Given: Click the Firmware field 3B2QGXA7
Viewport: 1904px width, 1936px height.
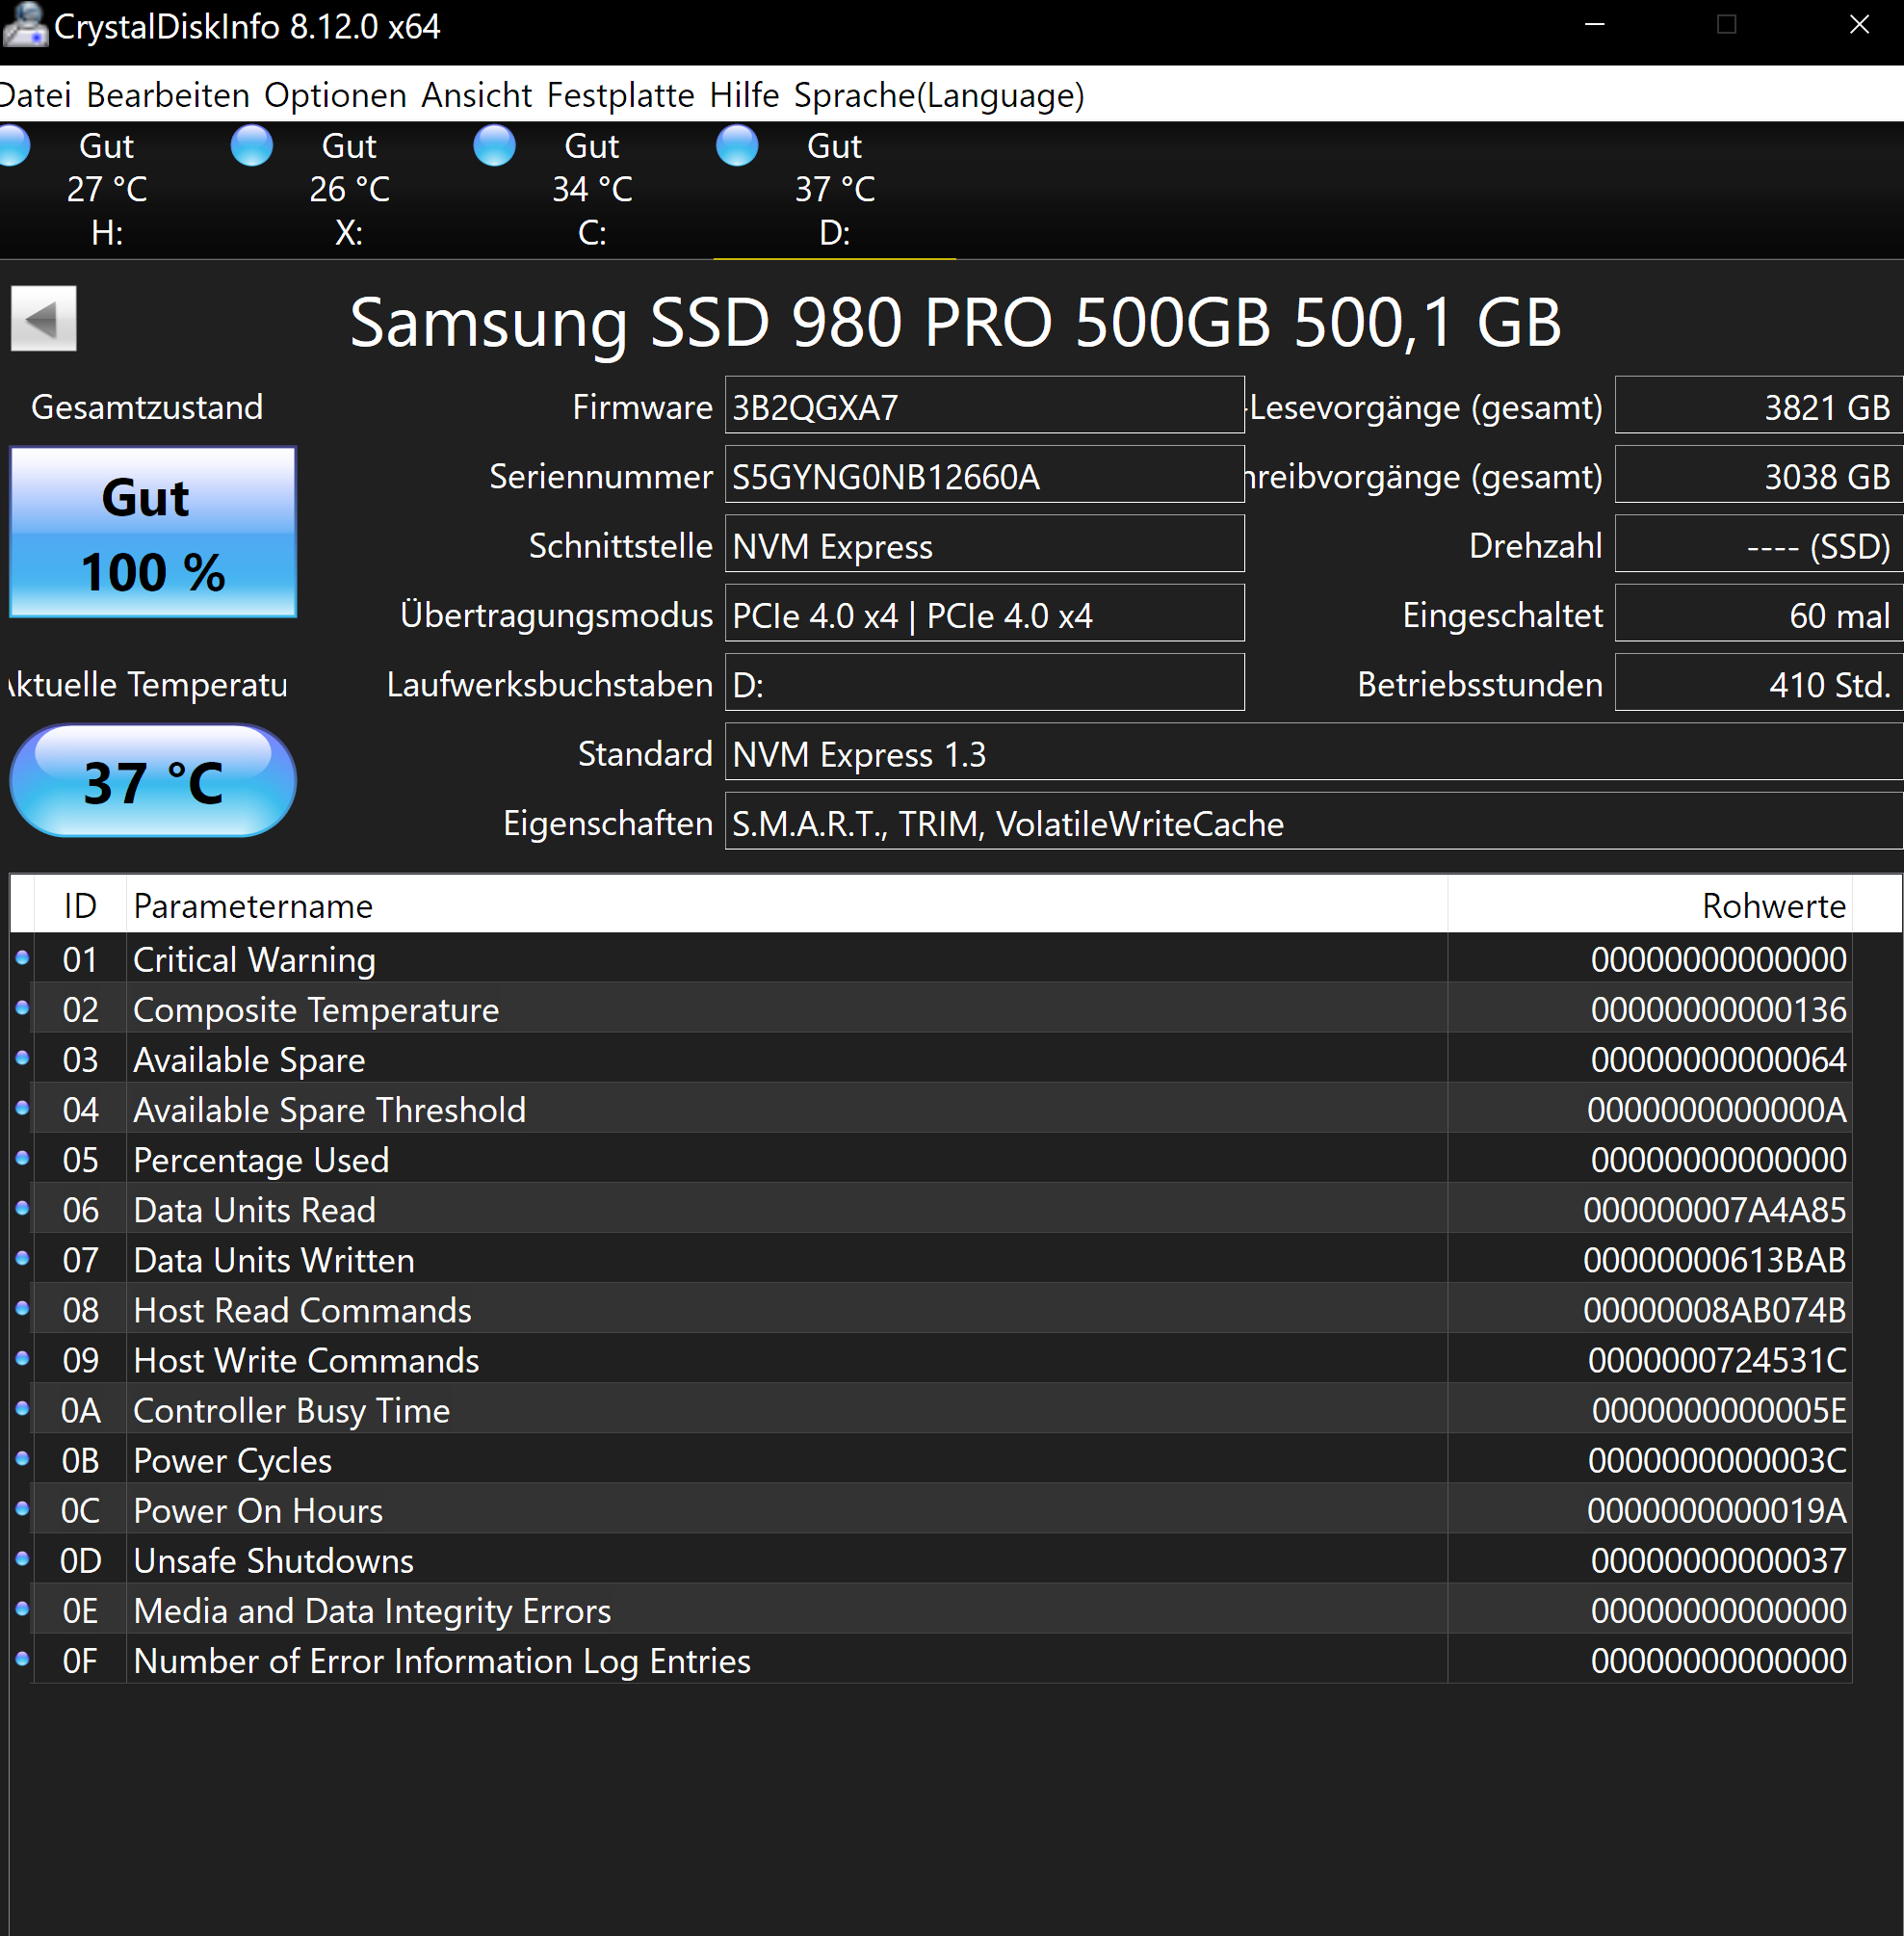Looking at the screenshot, I should click(984, 405).
